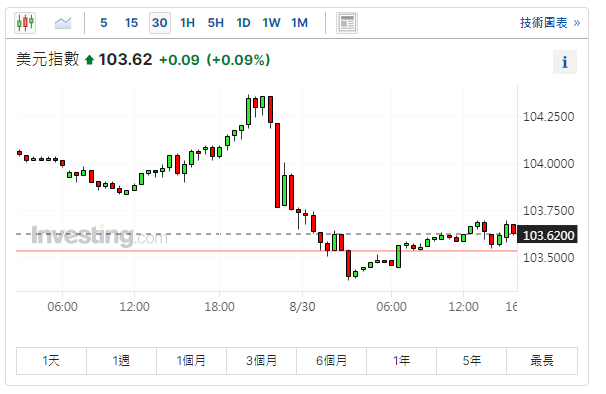Choose the 1年 range tab
606x394 pixels.
(x=401, y=361)
